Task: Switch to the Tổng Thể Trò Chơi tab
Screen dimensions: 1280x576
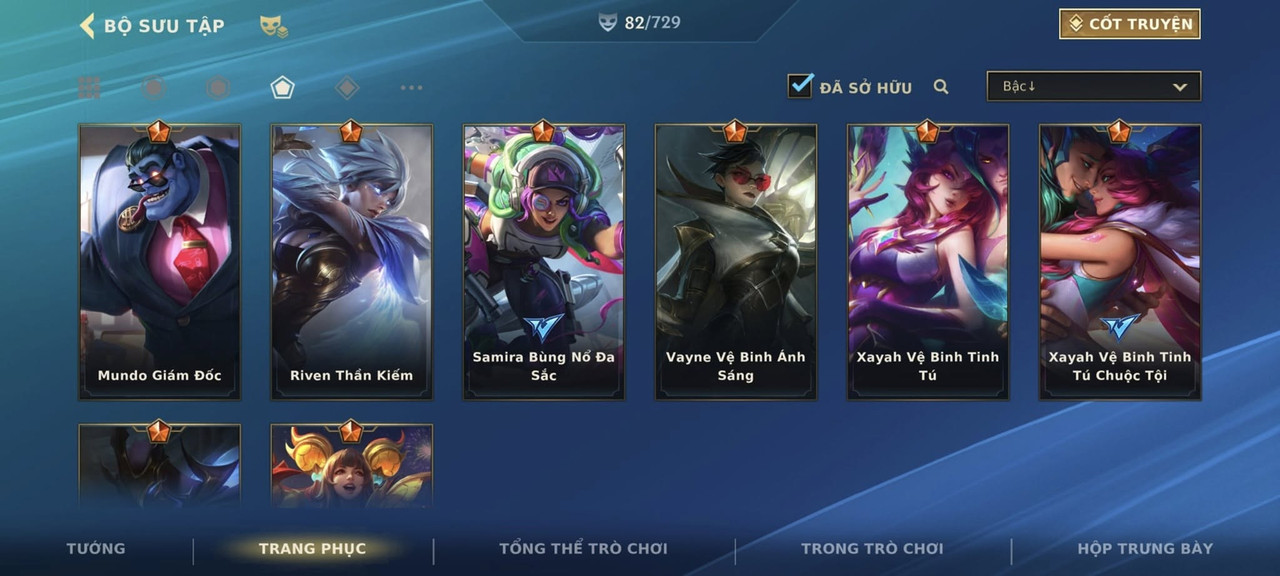Action: pyautogui.click(x=583, y=548)
